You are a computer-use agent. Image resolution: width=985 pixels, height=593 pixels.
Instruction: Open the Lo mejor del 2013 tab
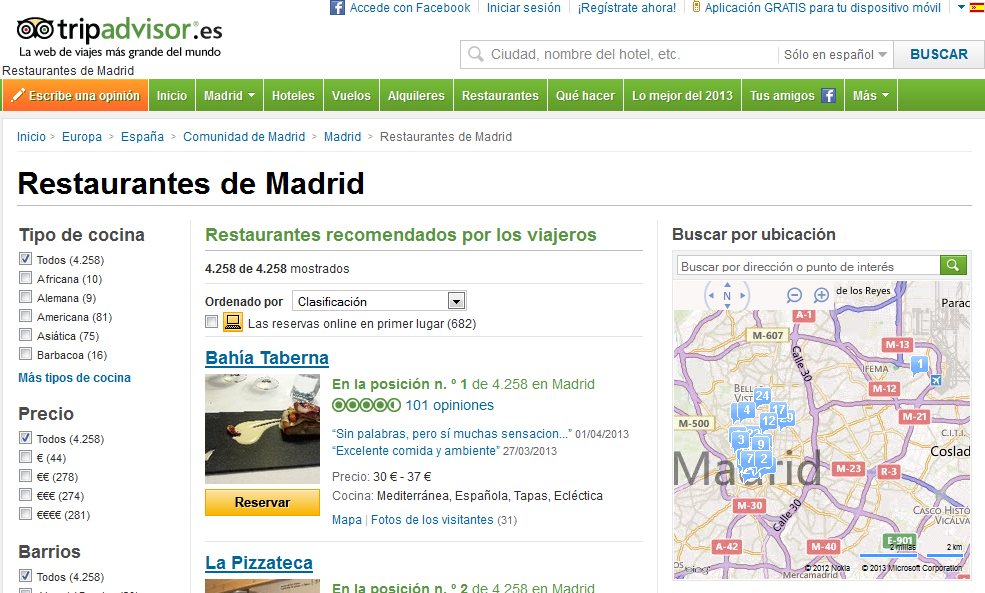[682, 95]
